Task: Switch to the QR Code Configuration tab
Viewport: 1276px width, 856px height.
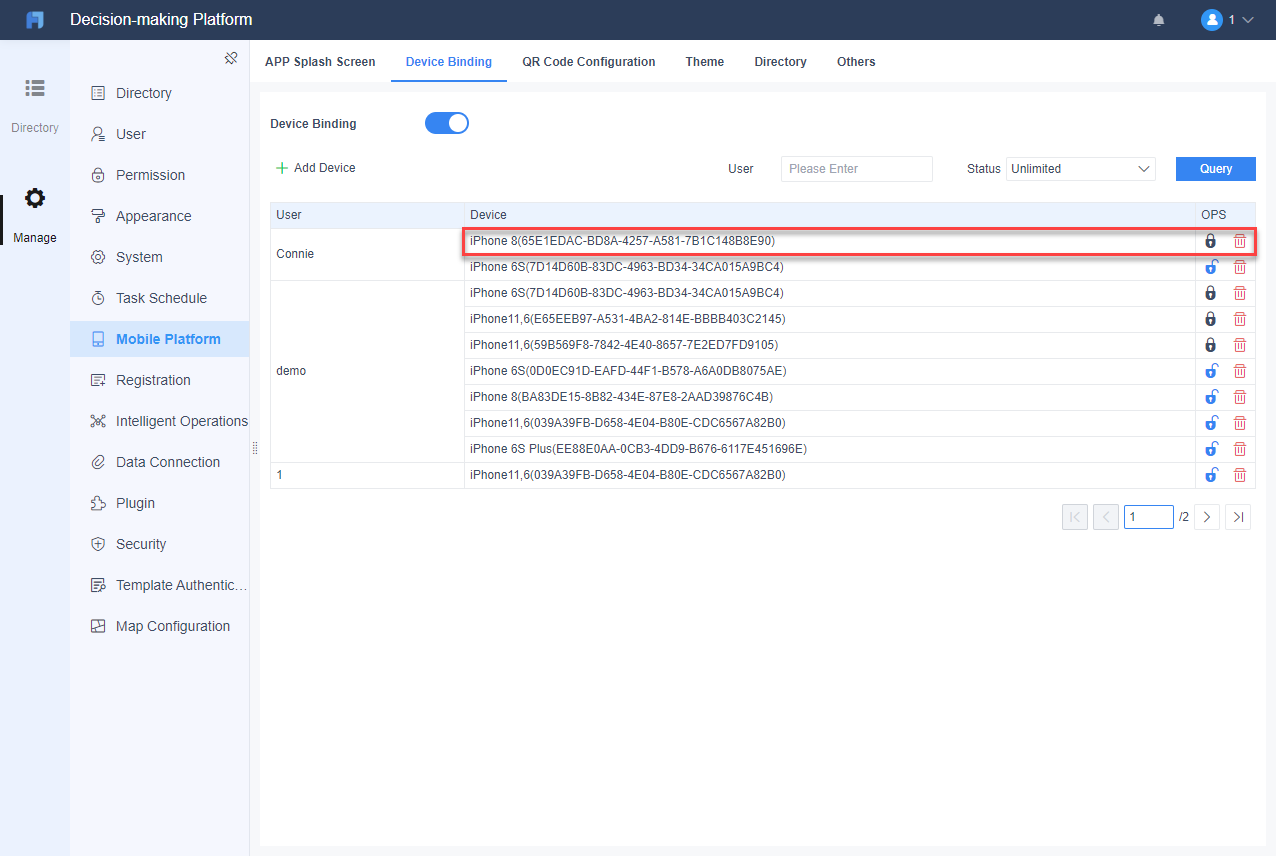Action: click(x=588, y=61)
